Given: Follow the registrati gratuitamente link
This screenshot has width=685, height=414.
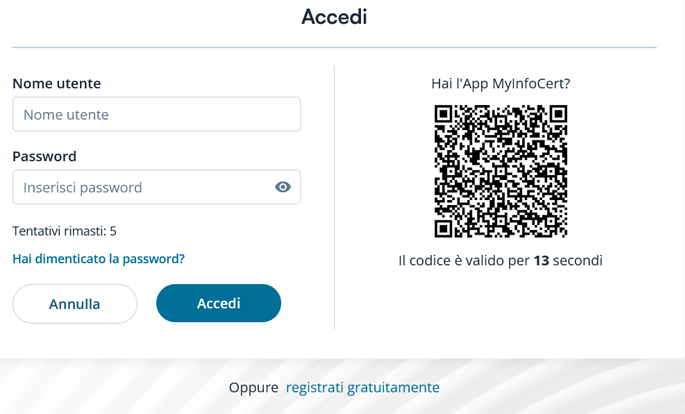Looking at the screenshot, I should (363, 387).
